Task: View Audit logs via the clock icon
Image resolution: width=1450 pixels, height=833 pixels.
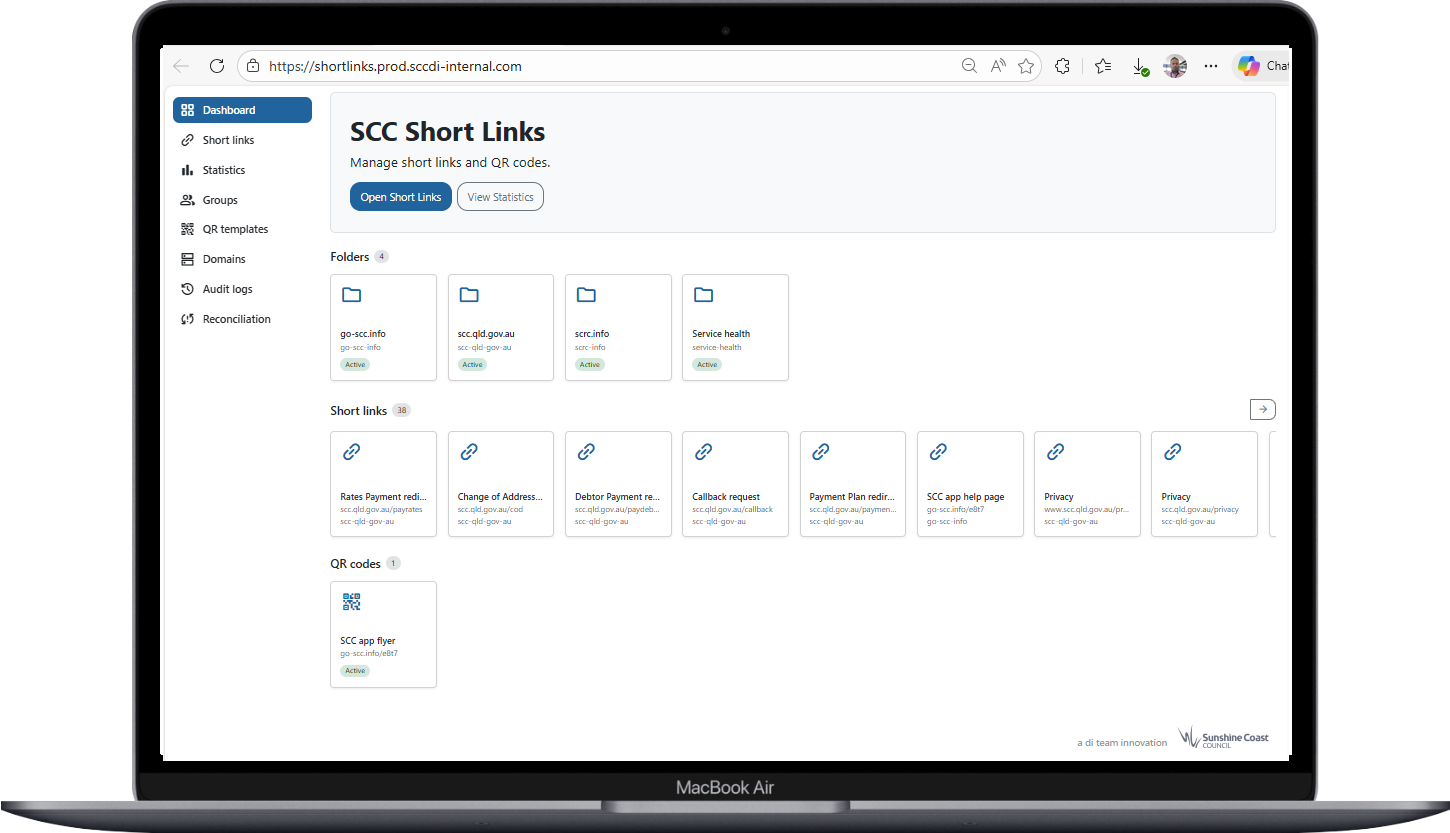Action: (x=187, y=289)
